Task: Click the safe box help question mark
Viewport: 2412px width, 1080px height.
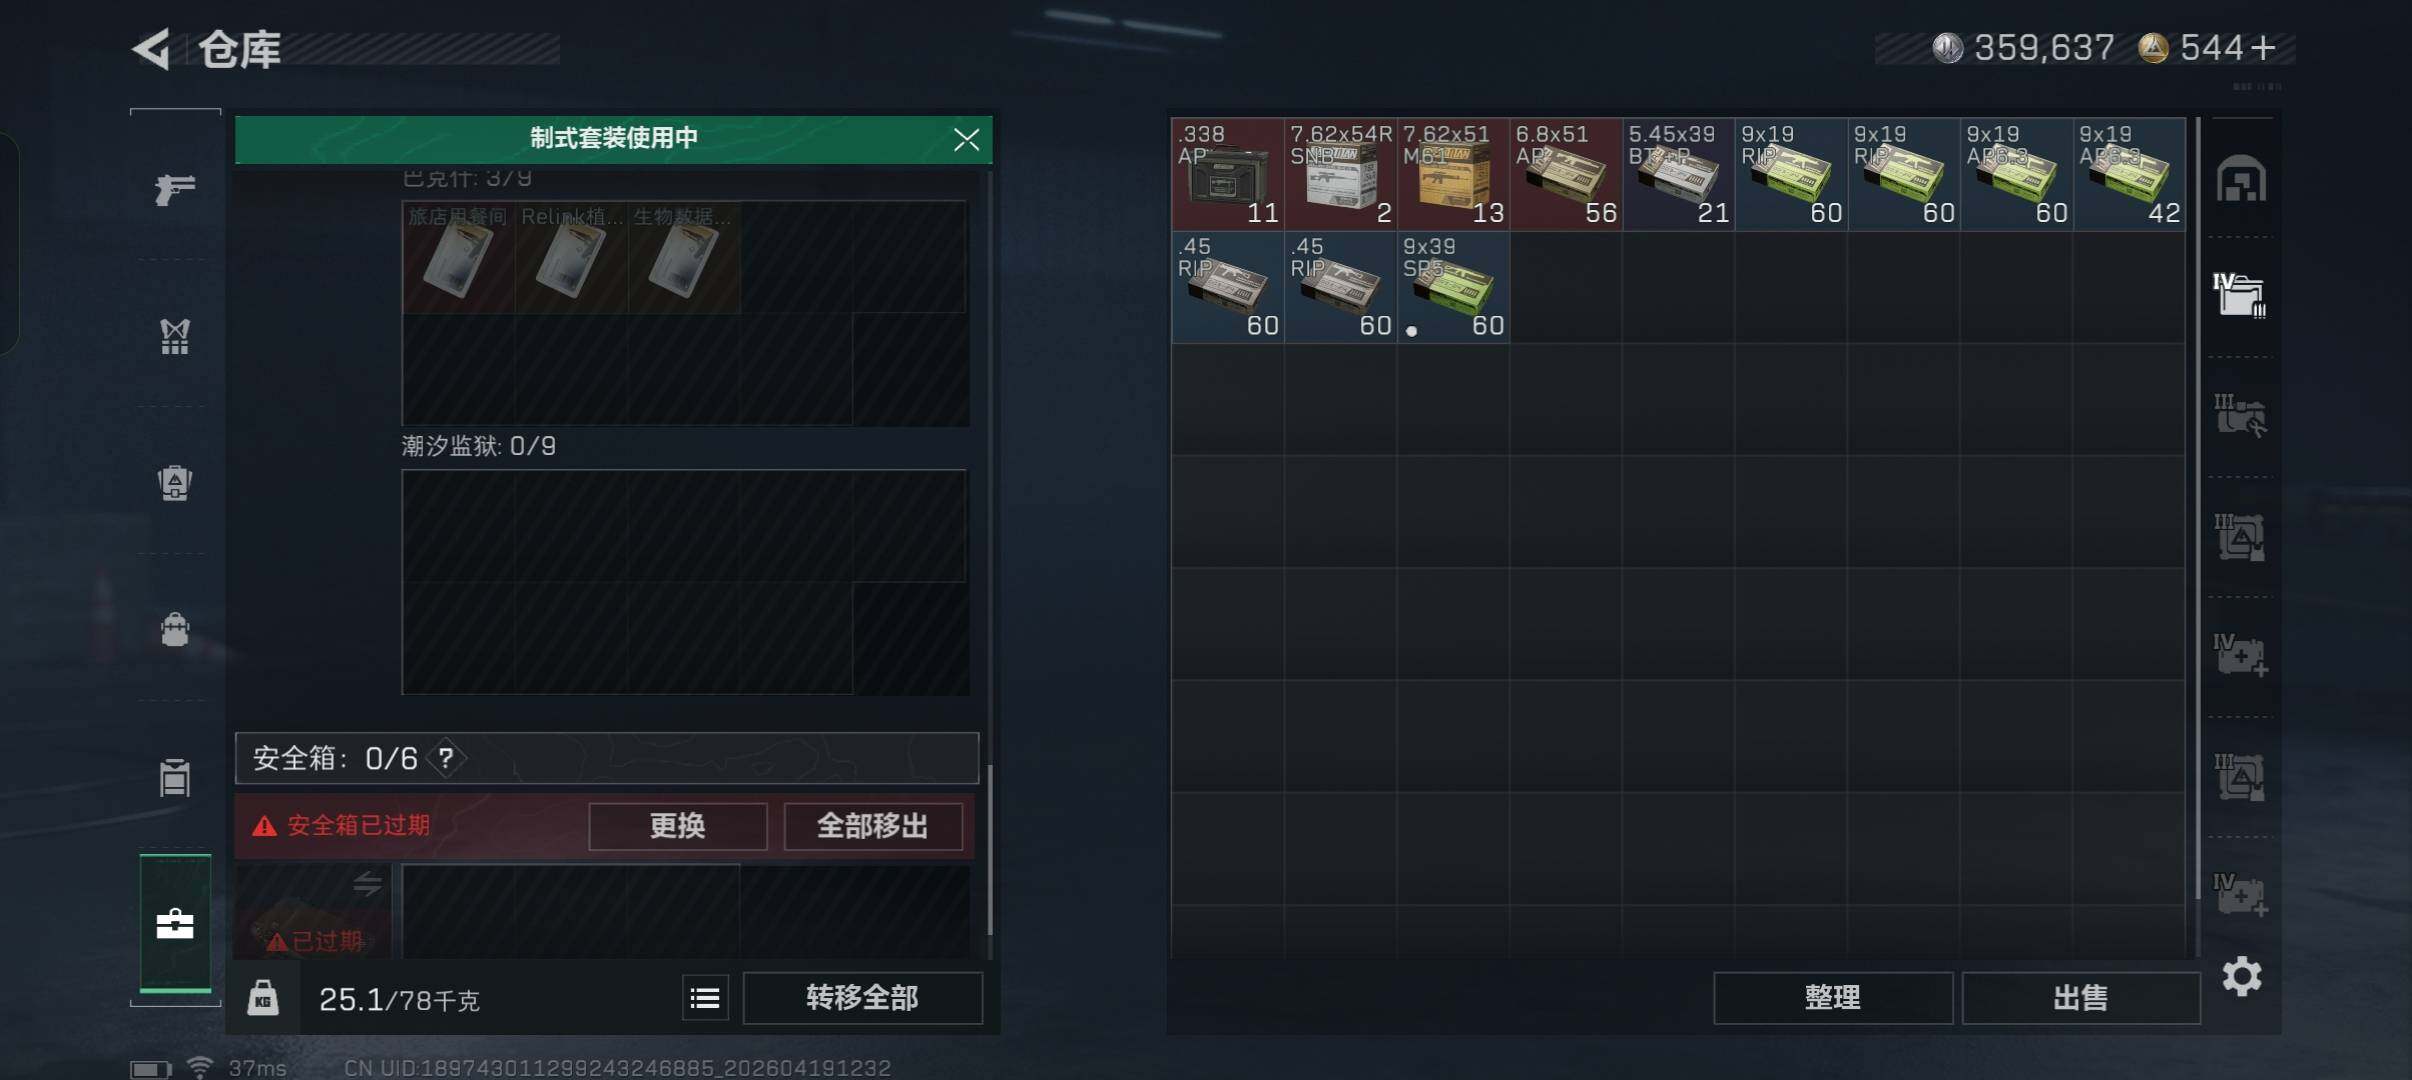Action: point(446,758)
